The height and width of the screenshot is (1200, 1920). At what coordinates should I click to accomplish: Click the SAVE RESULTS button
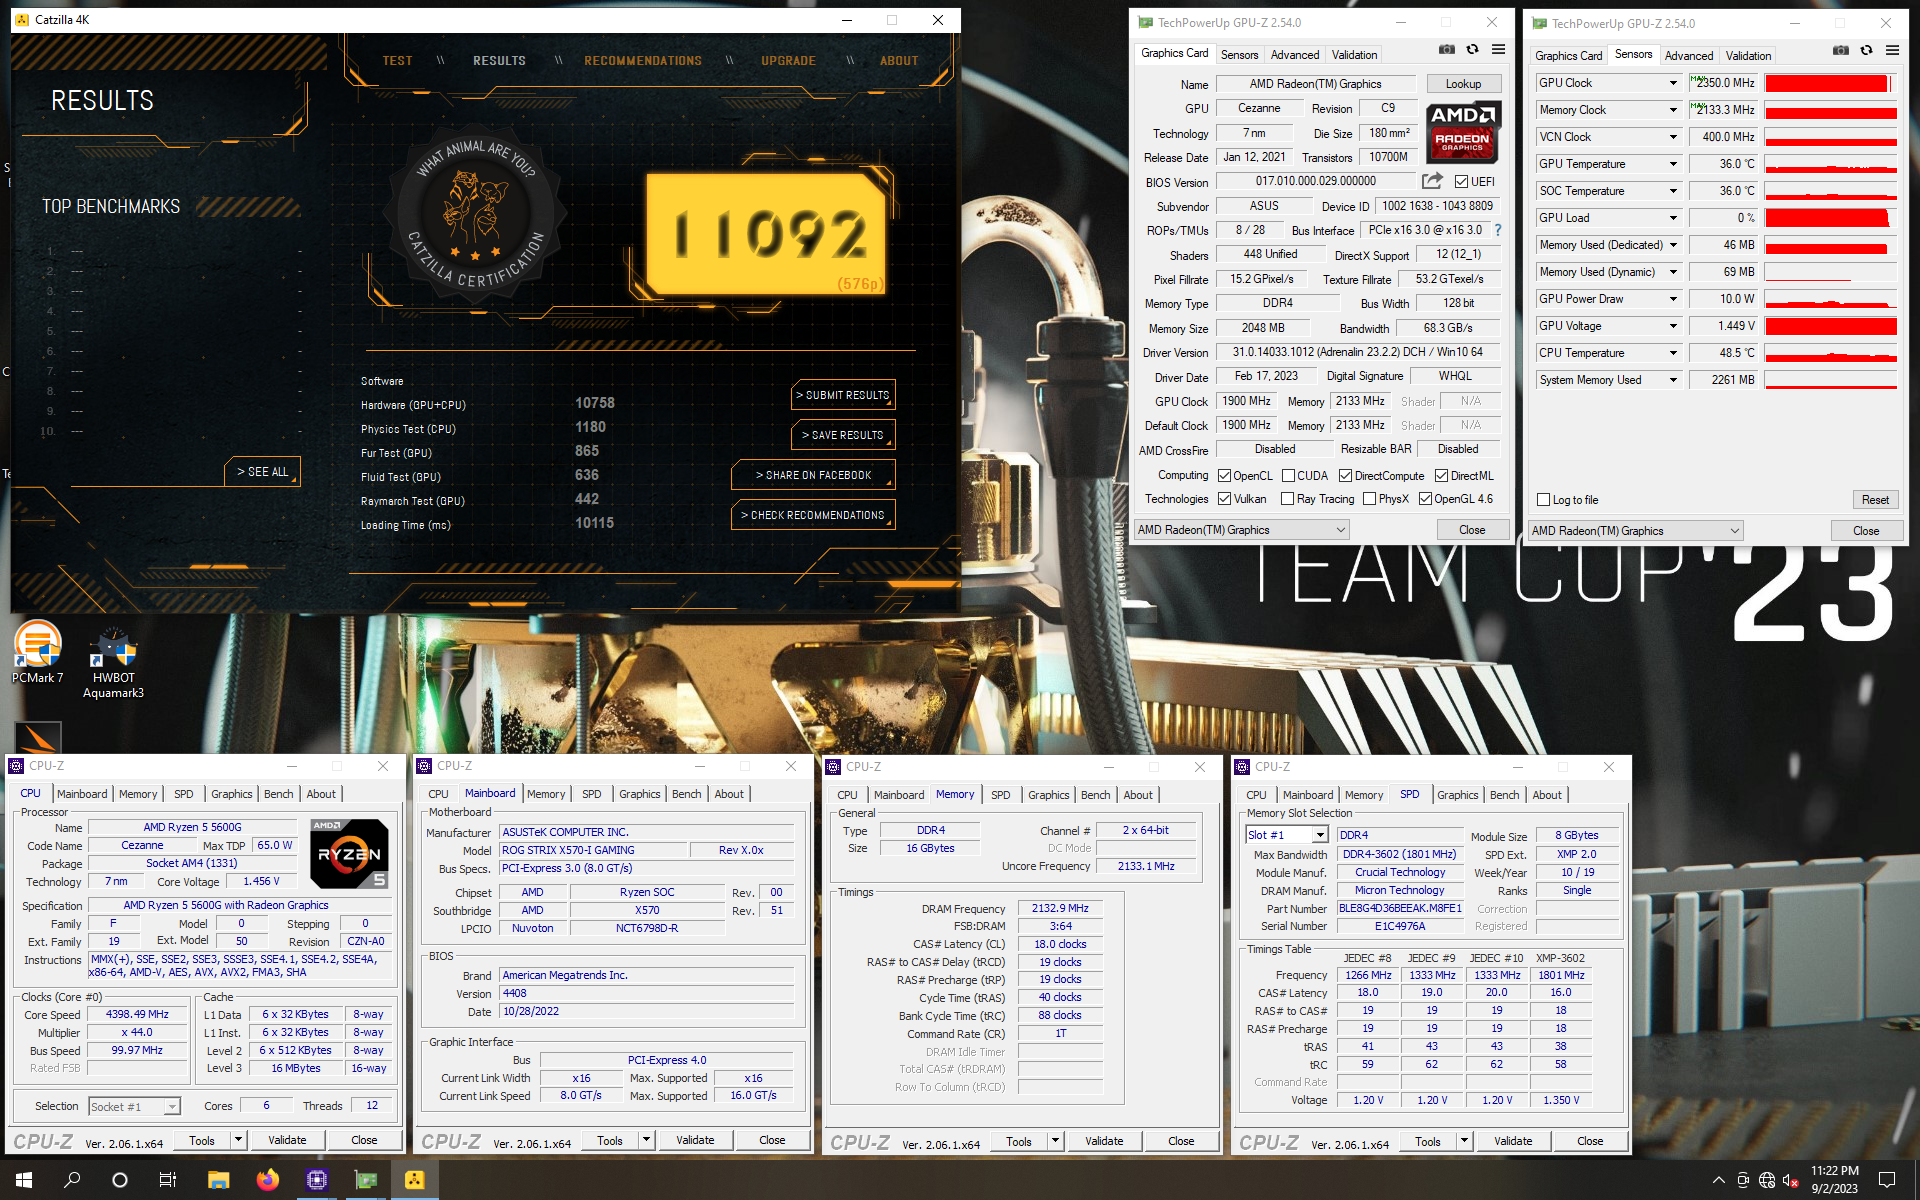(842, 435)
